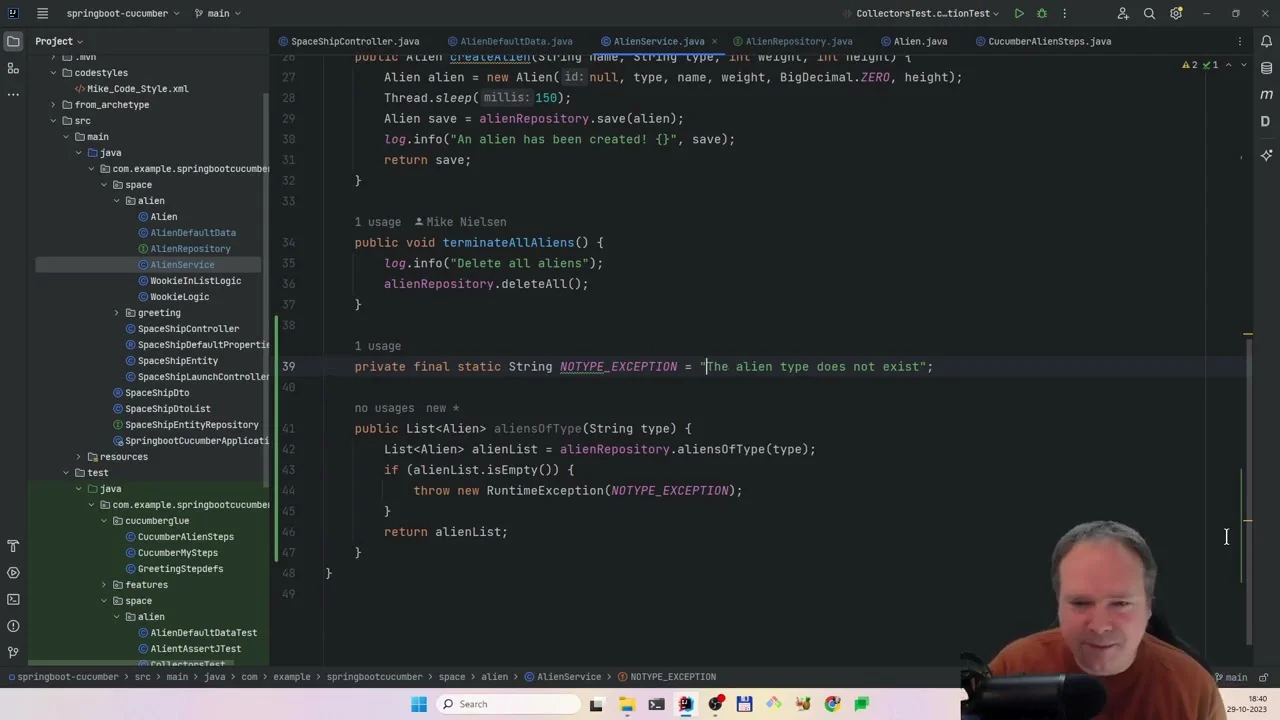Viewport: 1280px width, 720px height.
Task: Switch to CucumberAlienSteps.java tab
Action: 1048,41
